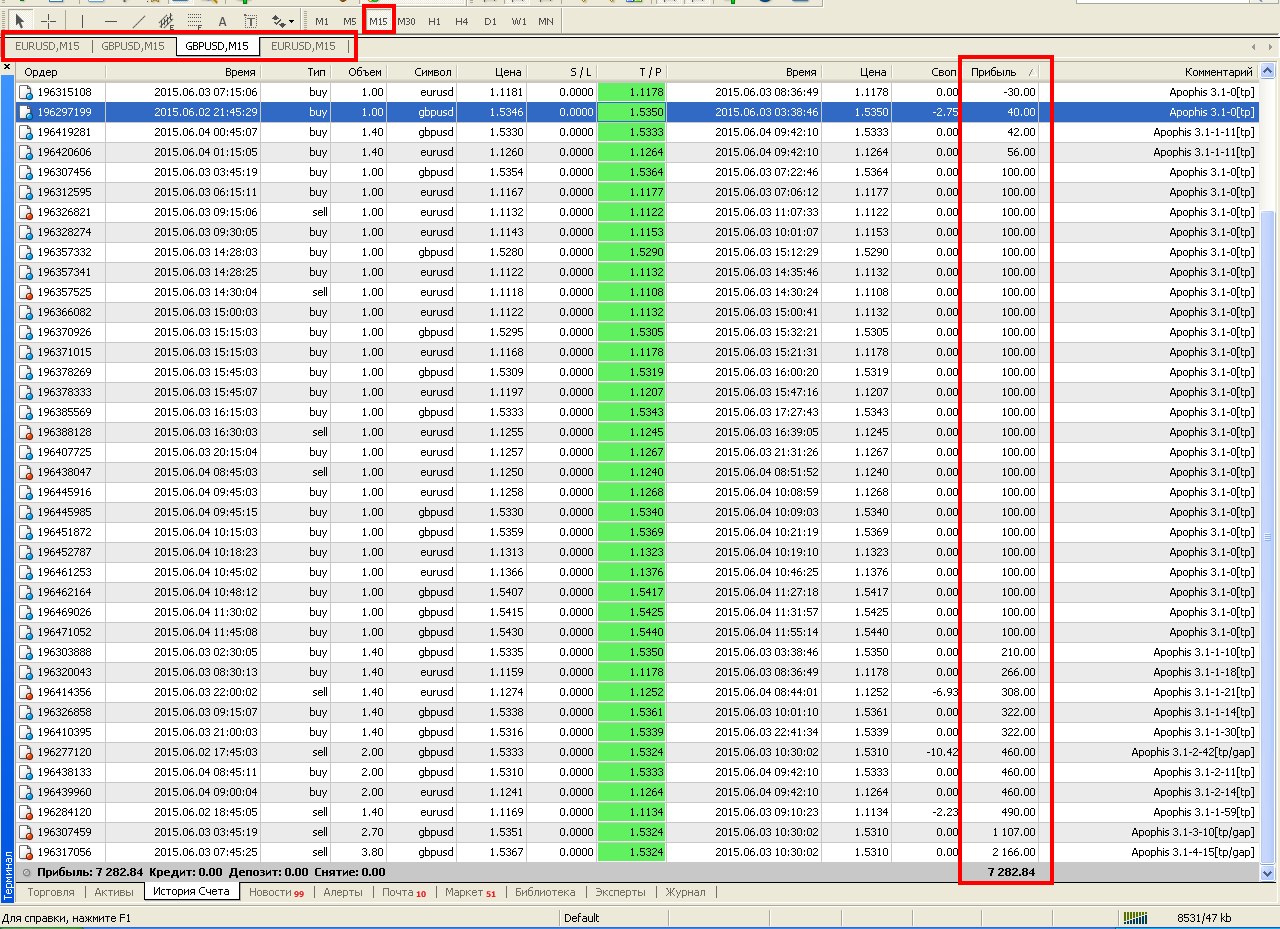Click the chart tabs scroll-right arrow
1280x929 pixels.
[x=1268, y=46]
